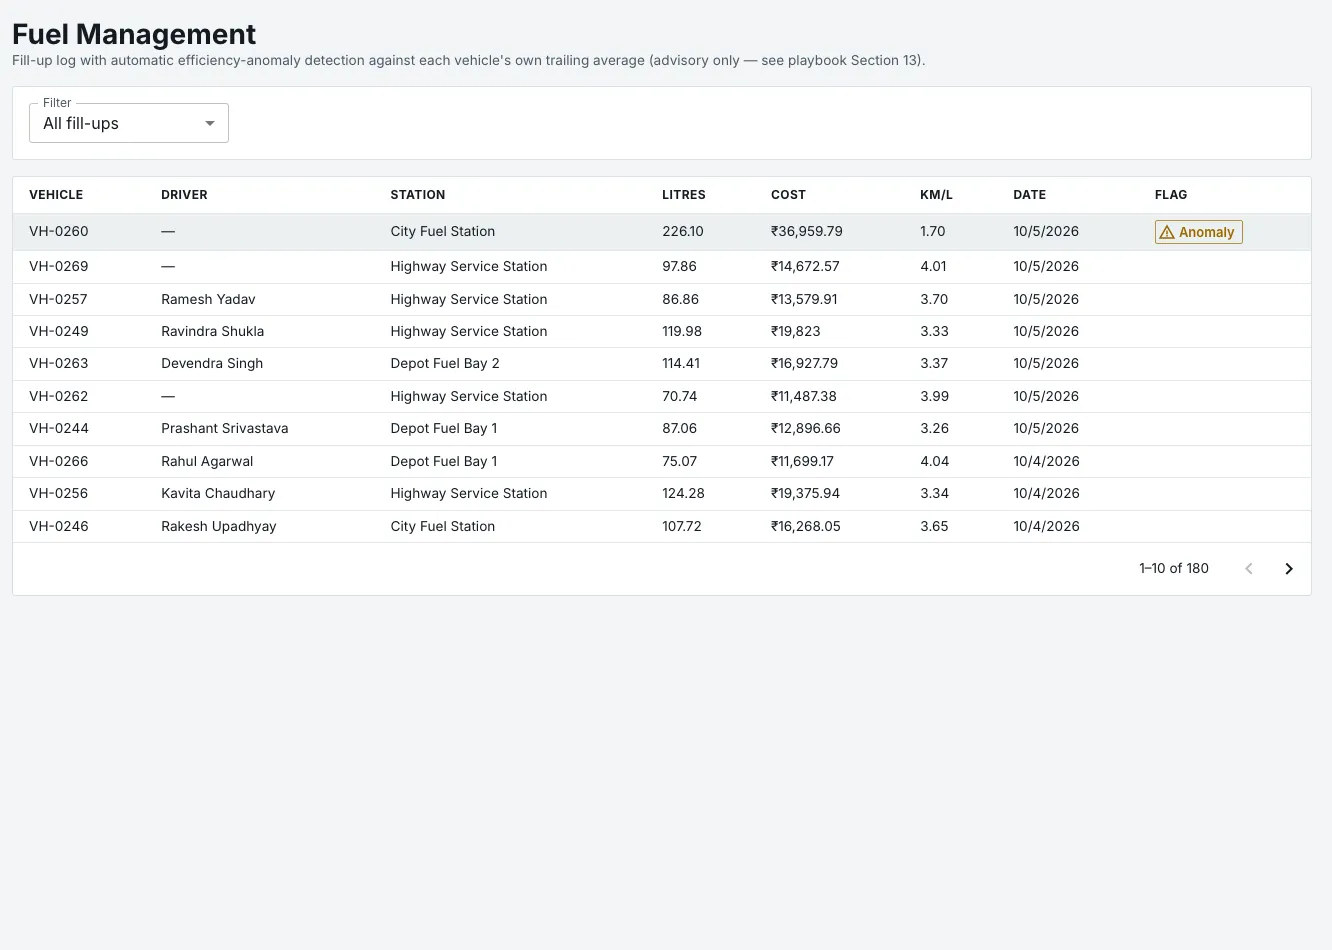
Task: Select vehicle VH-0260 cell
Action: 59,231
